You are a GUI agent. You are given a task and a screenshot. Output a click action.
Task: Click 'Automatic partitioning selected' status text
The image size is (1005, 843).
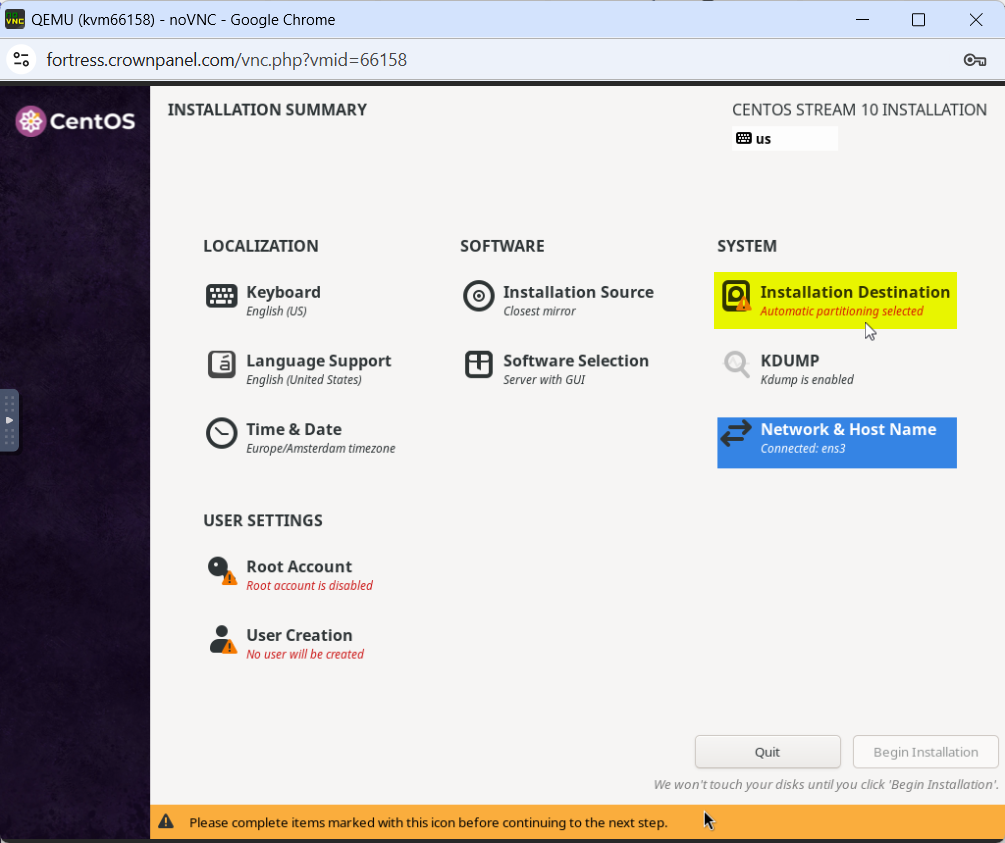point(842,312)
